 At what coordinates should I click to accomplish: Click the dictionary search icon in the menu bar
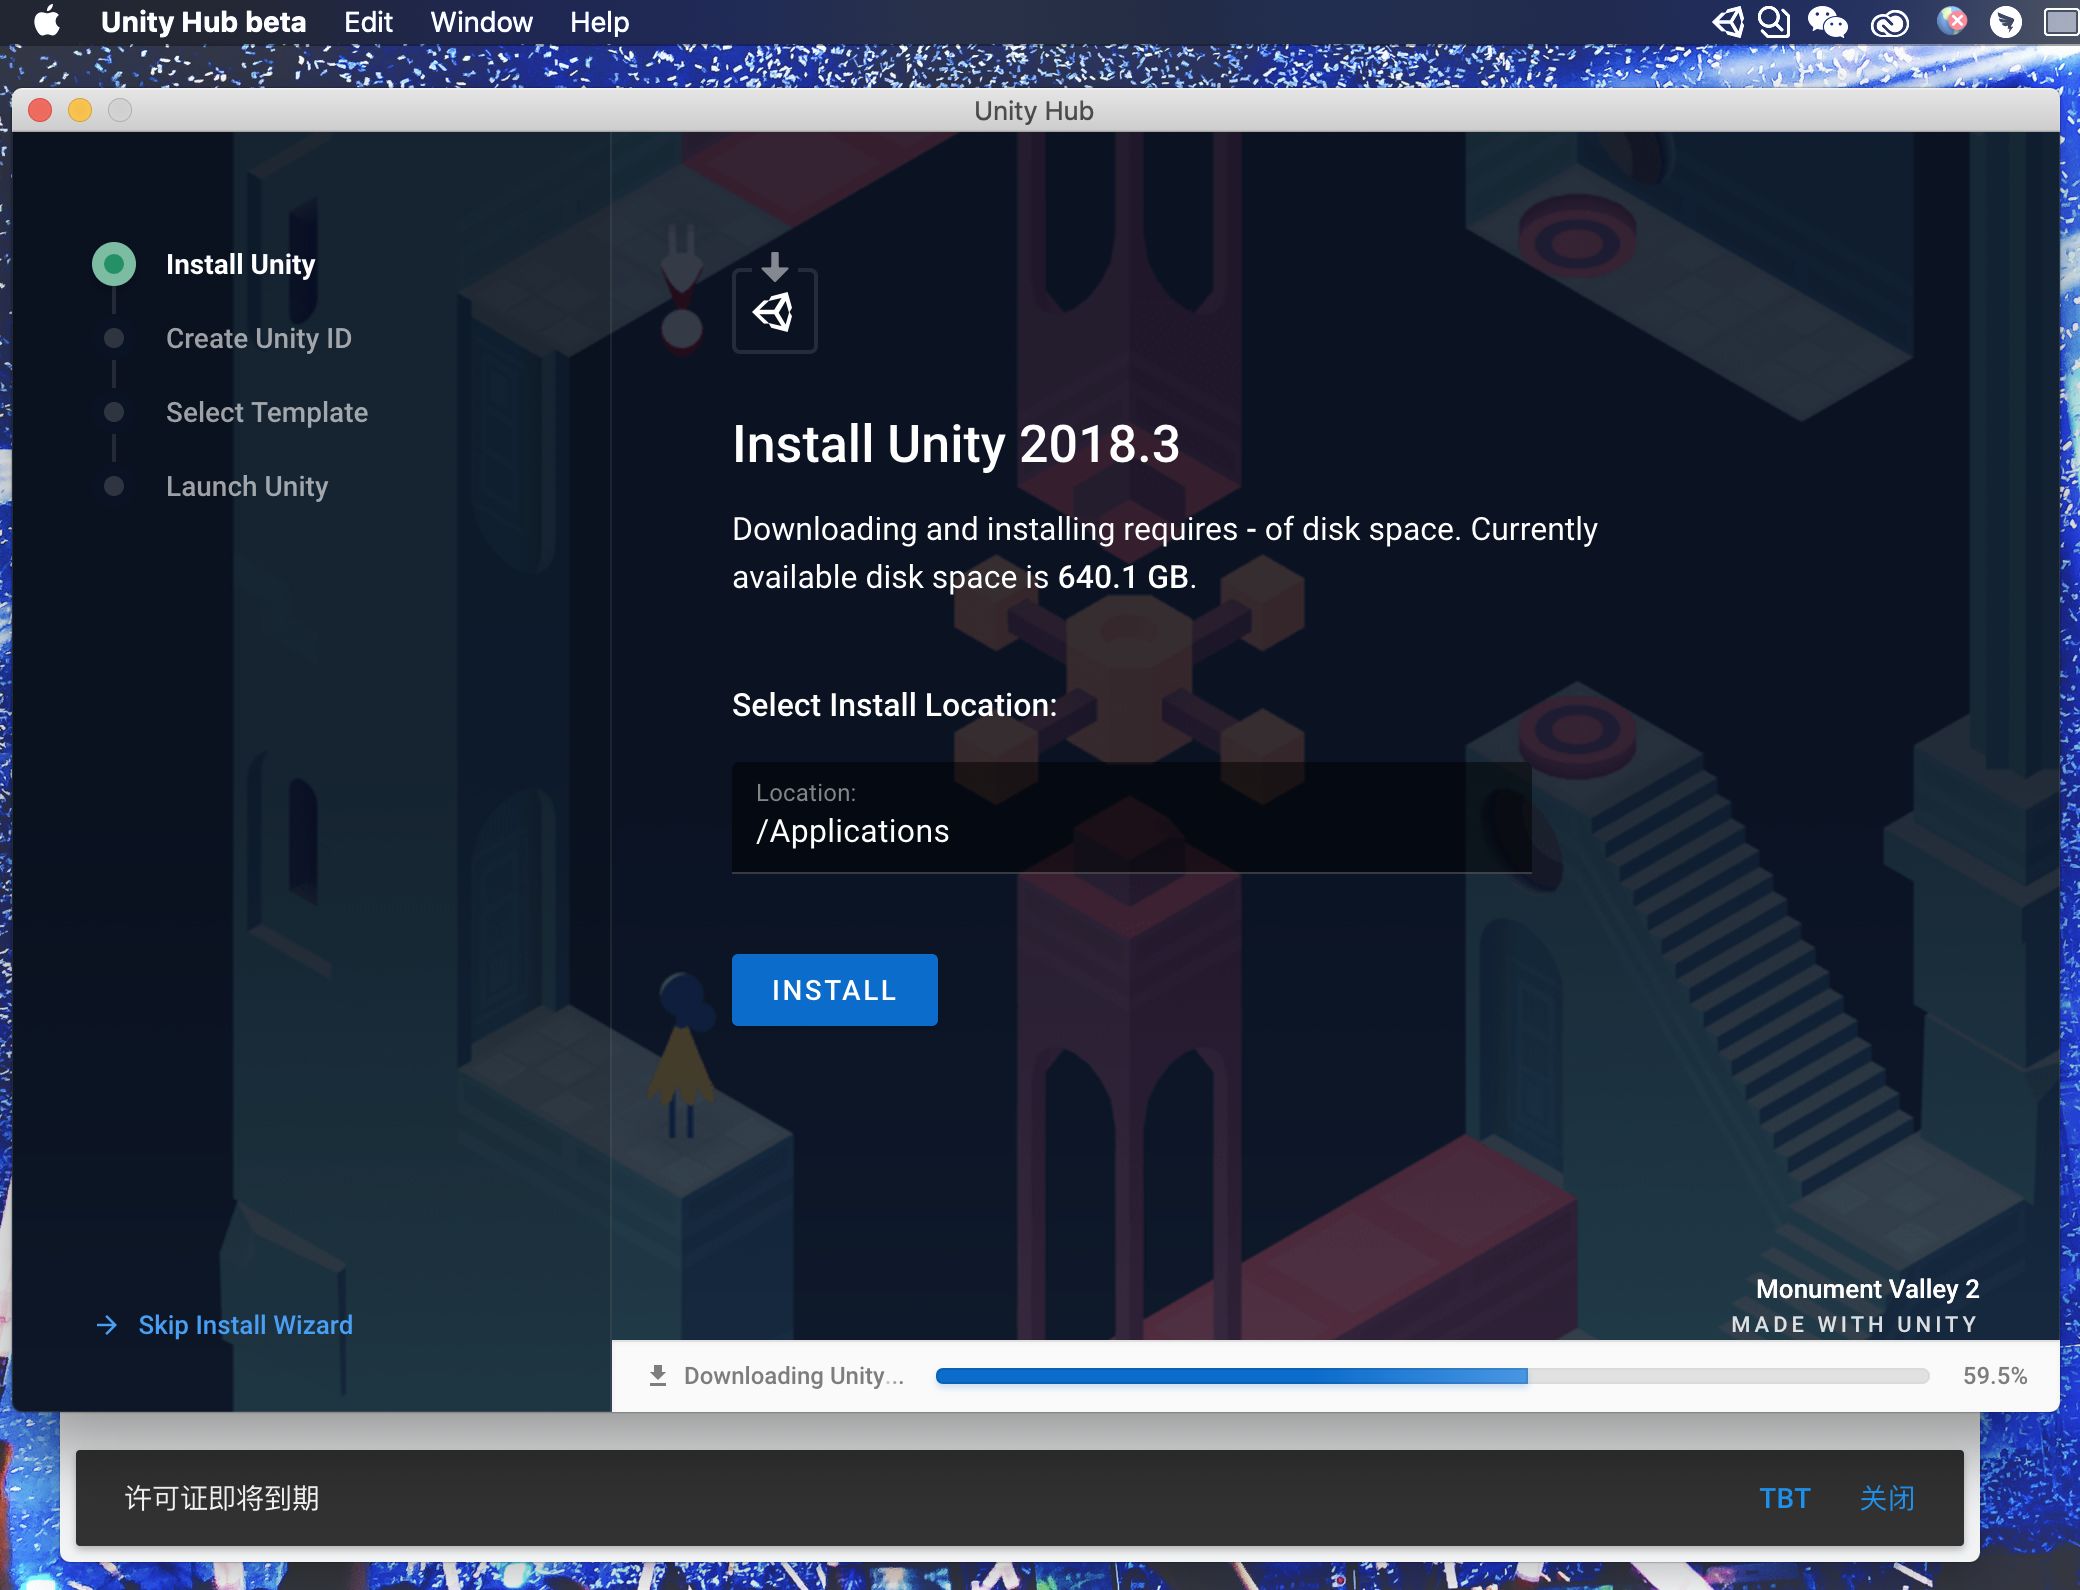tap(1773, 21)
